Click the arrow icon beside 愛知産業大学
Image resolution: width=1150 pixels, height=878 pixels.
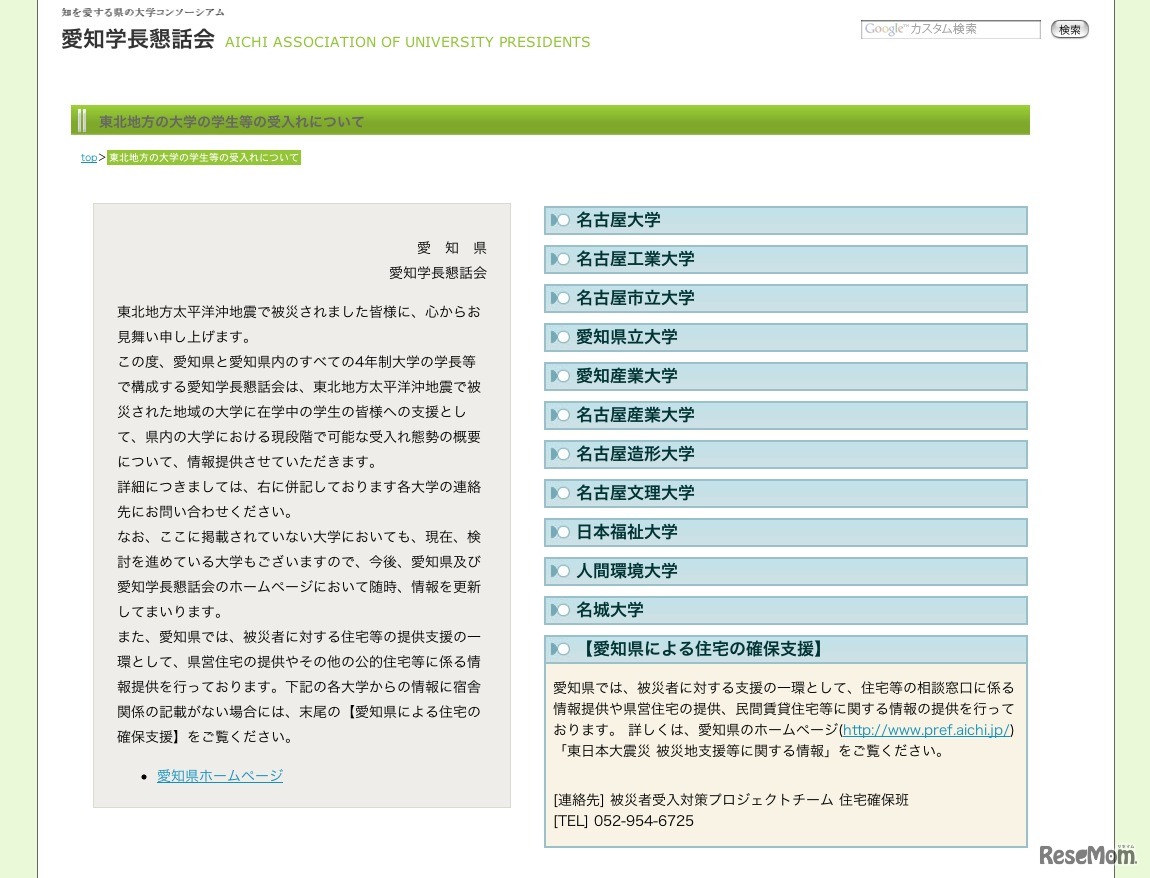pyautogui.click(x=561, y=376)
